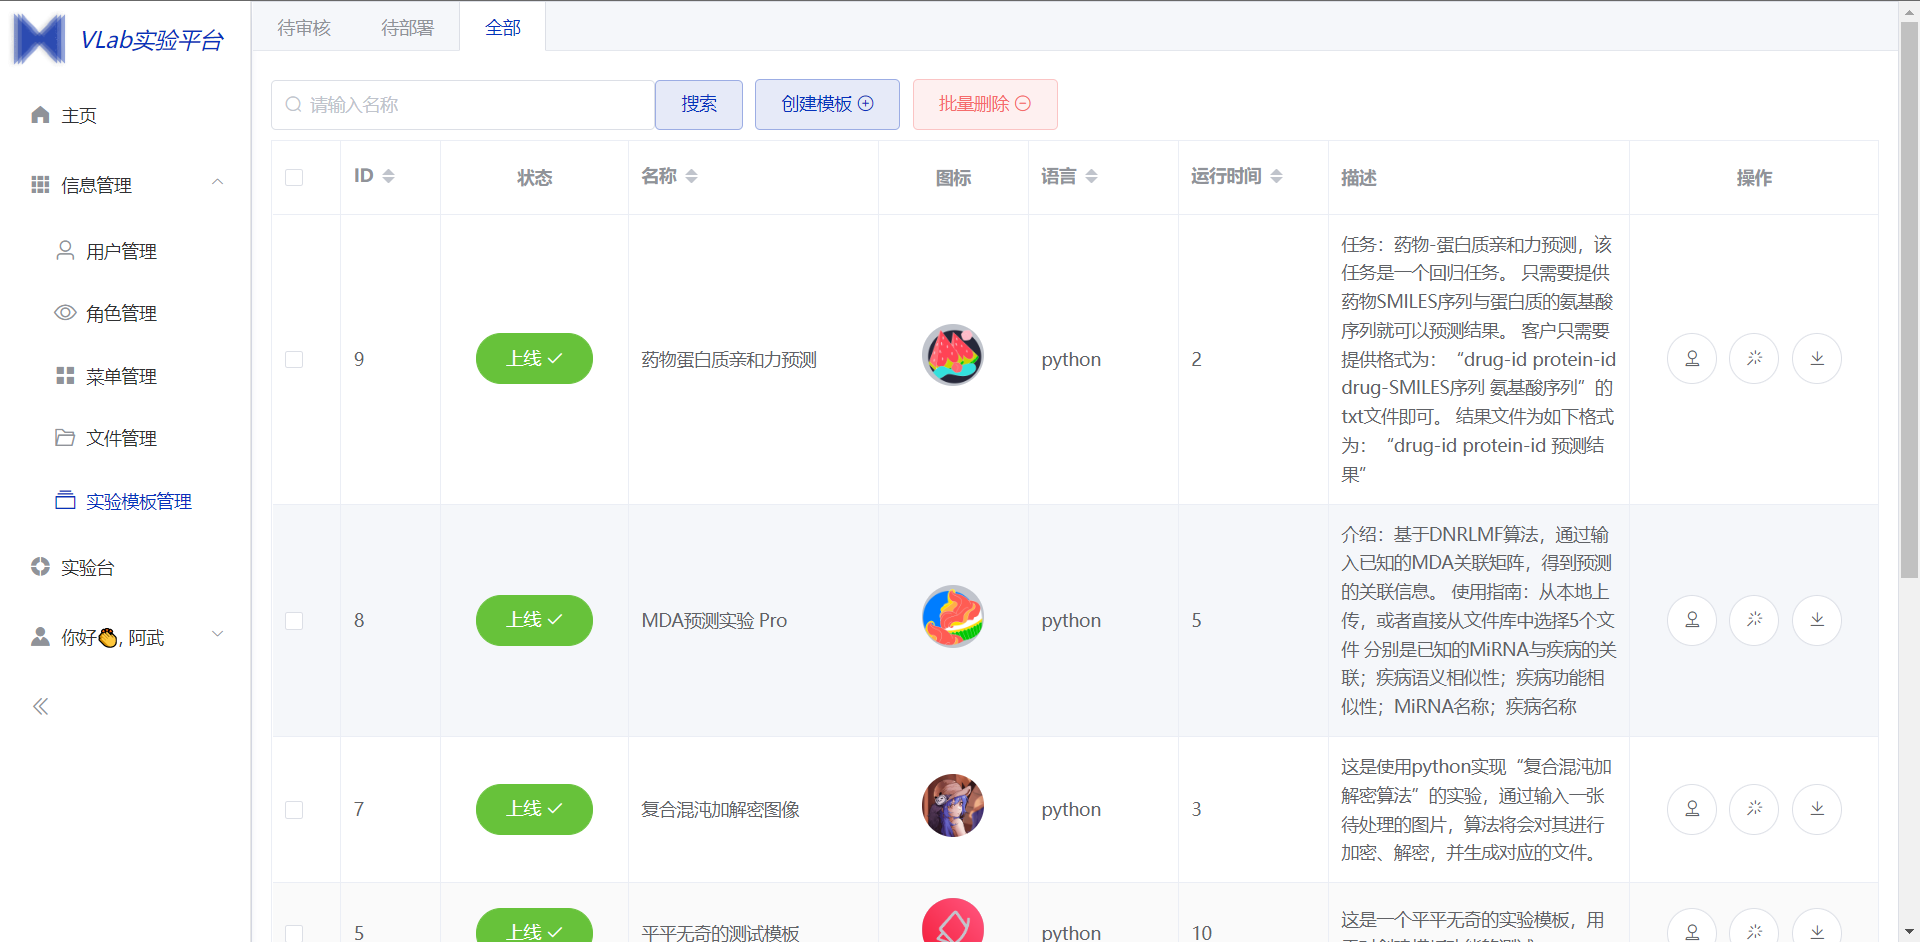Switch to the 待审核 tab
1920x942 pixels.
point(304,27)
